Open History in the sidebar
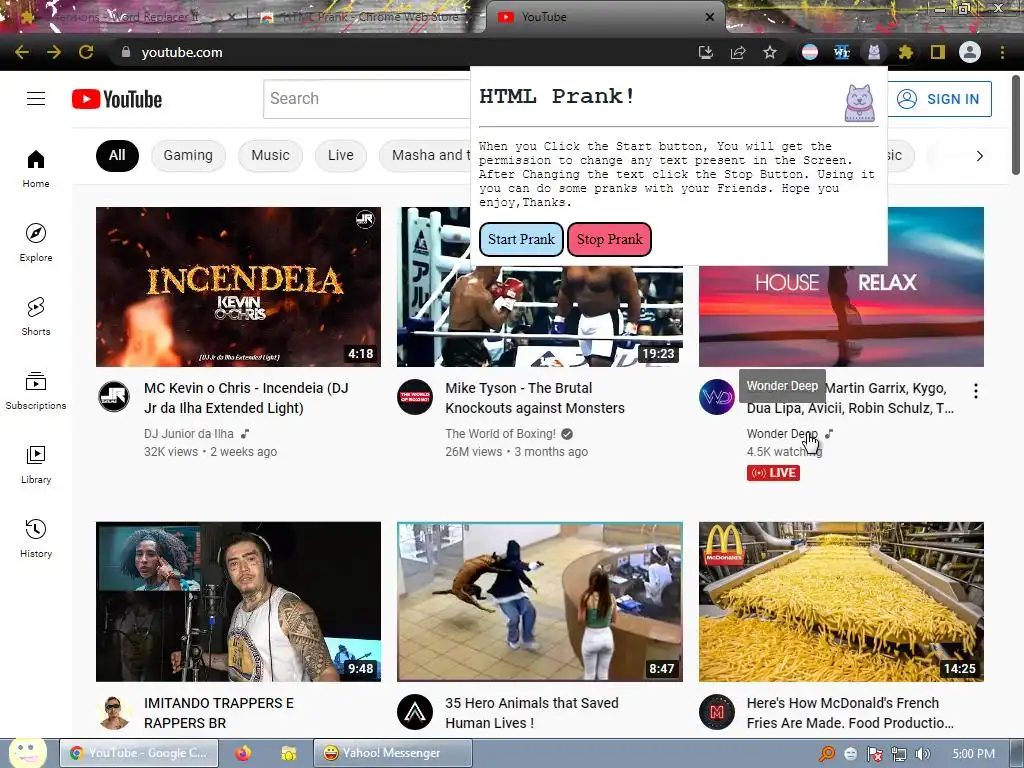This screenshot has width=1024, height=768. [36, 537]
